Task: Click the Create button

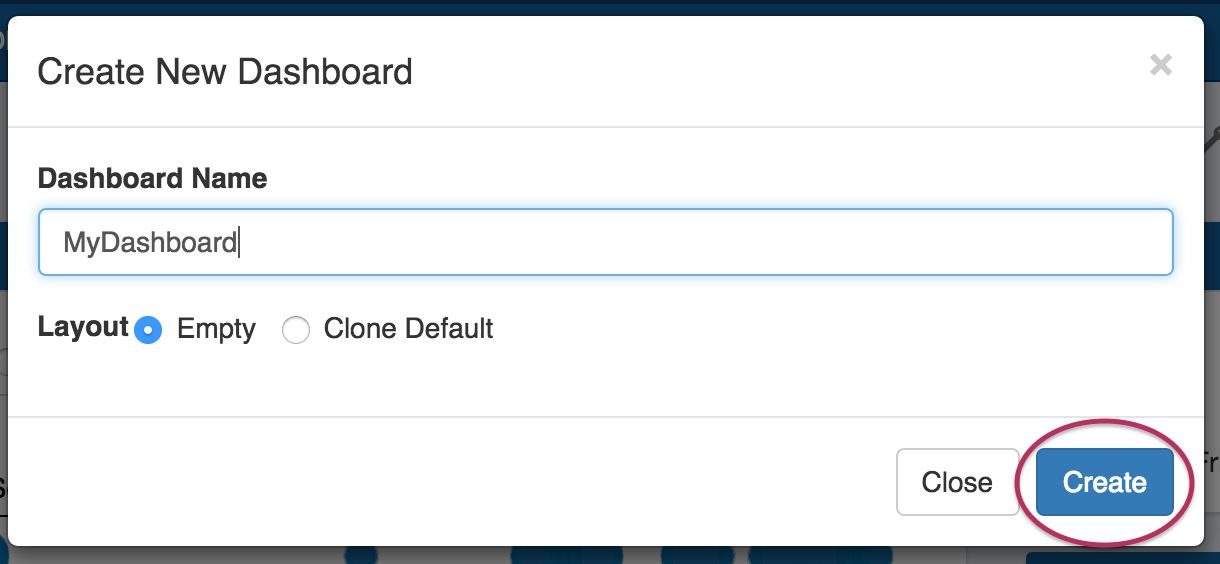Action: (x=1104, y=482)
